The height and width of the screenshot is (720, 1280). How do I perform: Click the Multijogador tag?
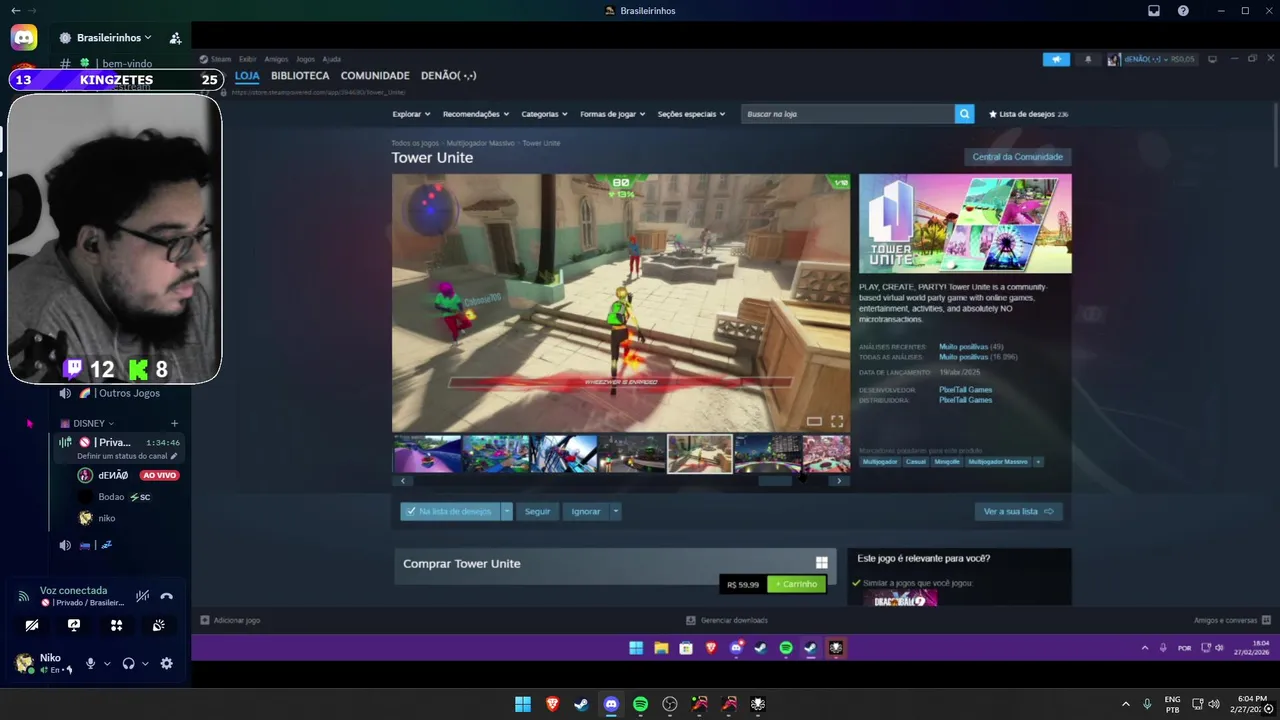pos(880,462)
